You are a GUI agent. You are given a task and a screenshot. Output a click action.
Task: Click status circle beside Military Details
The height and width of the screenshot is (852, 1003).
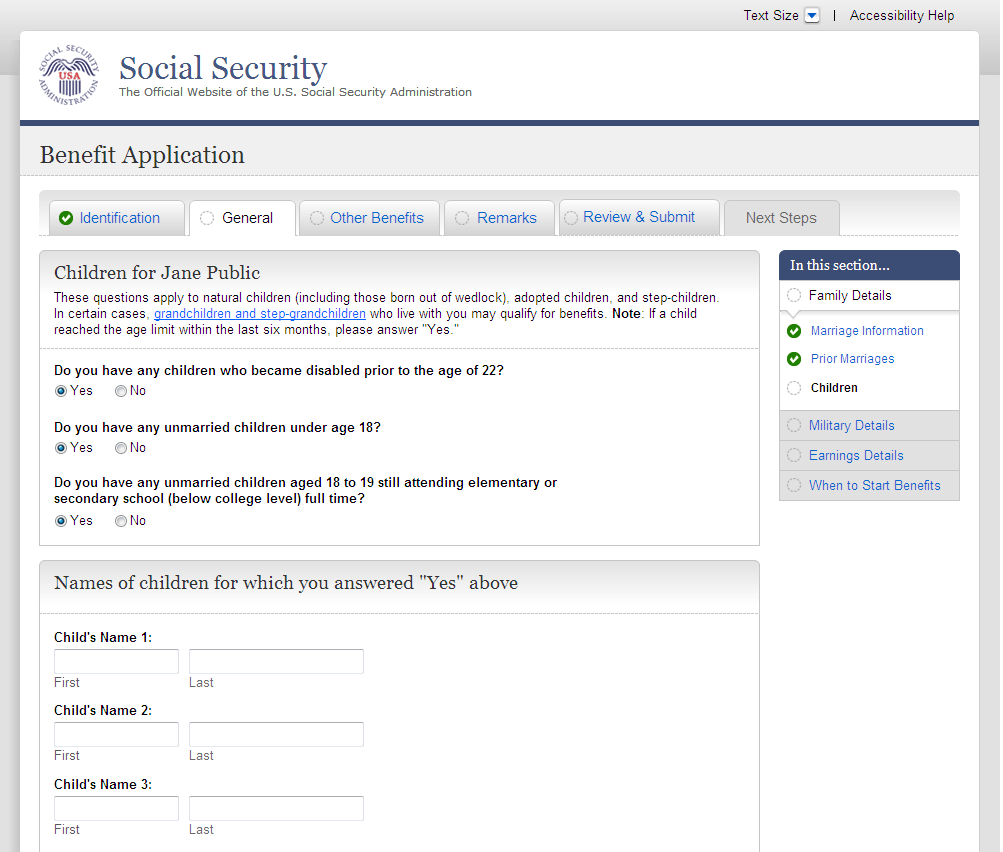(x=794, y=426)
